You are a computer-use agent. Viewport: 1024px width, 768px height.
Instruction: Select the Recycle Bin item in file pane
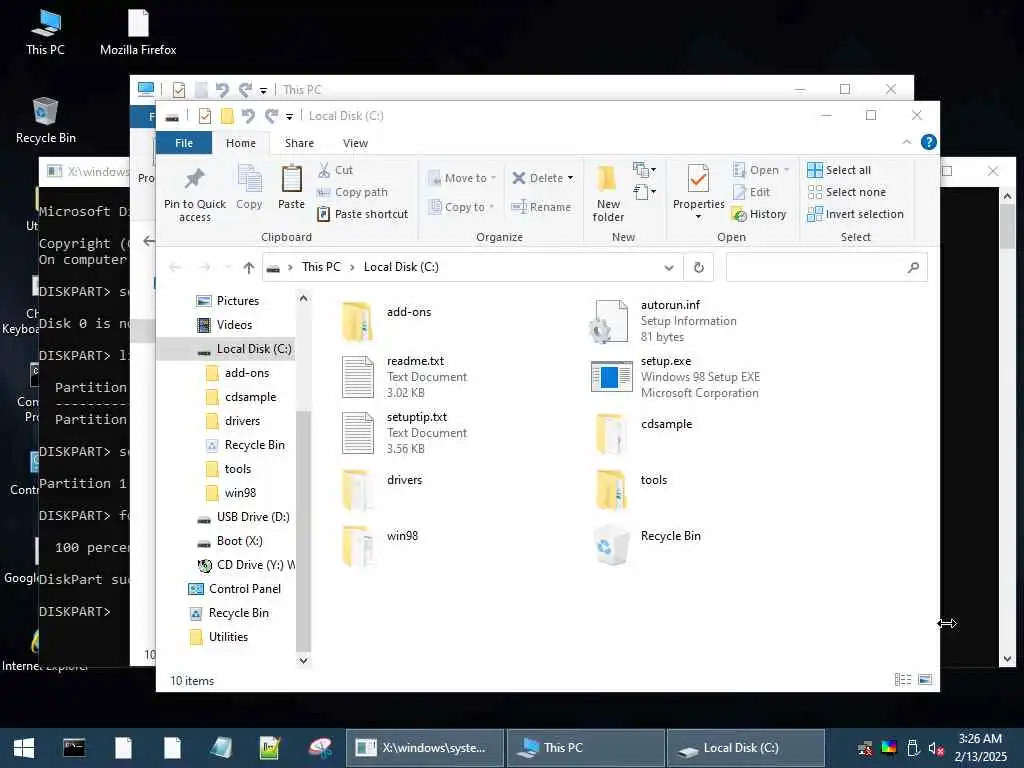click(647, 545)
